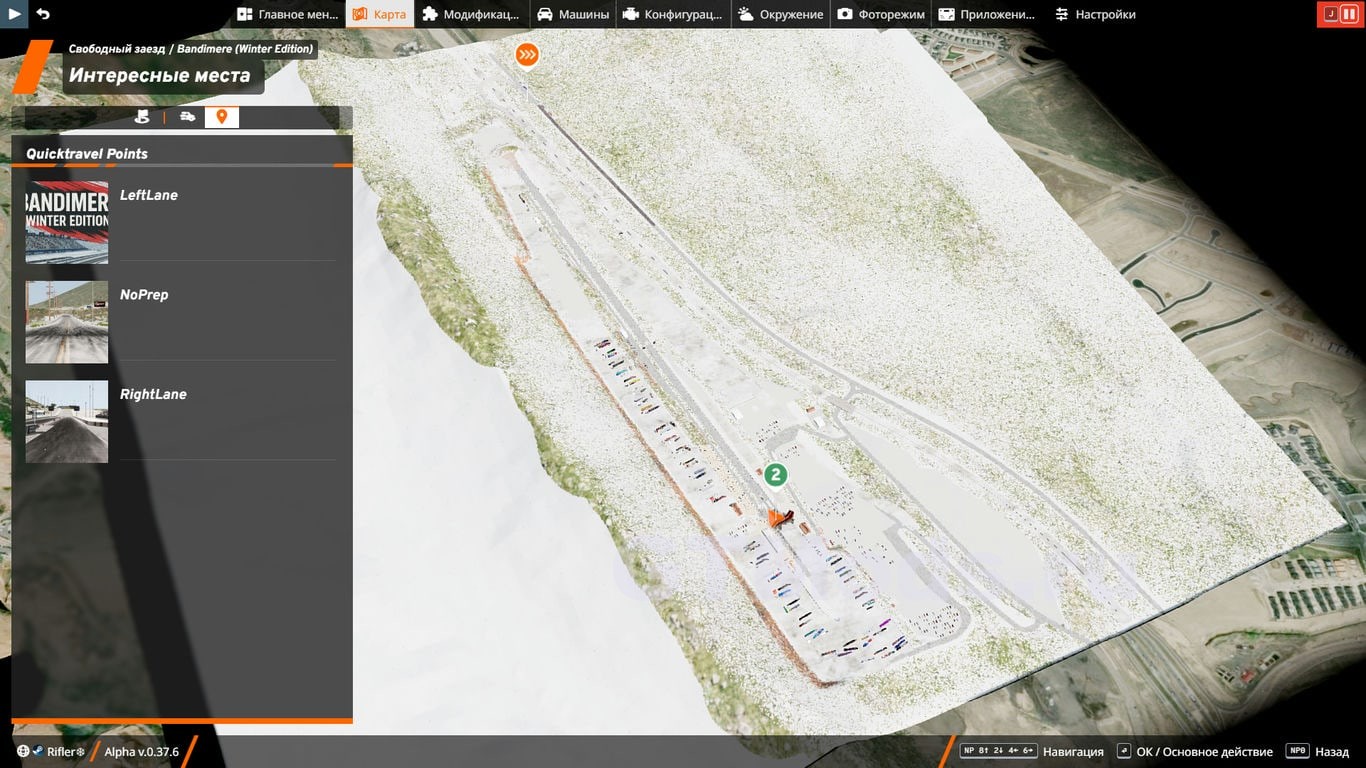Image resolution: width=1366 pixels, height=768 pixels.
Task: Select the Карта tab
Action: [379, 14]
